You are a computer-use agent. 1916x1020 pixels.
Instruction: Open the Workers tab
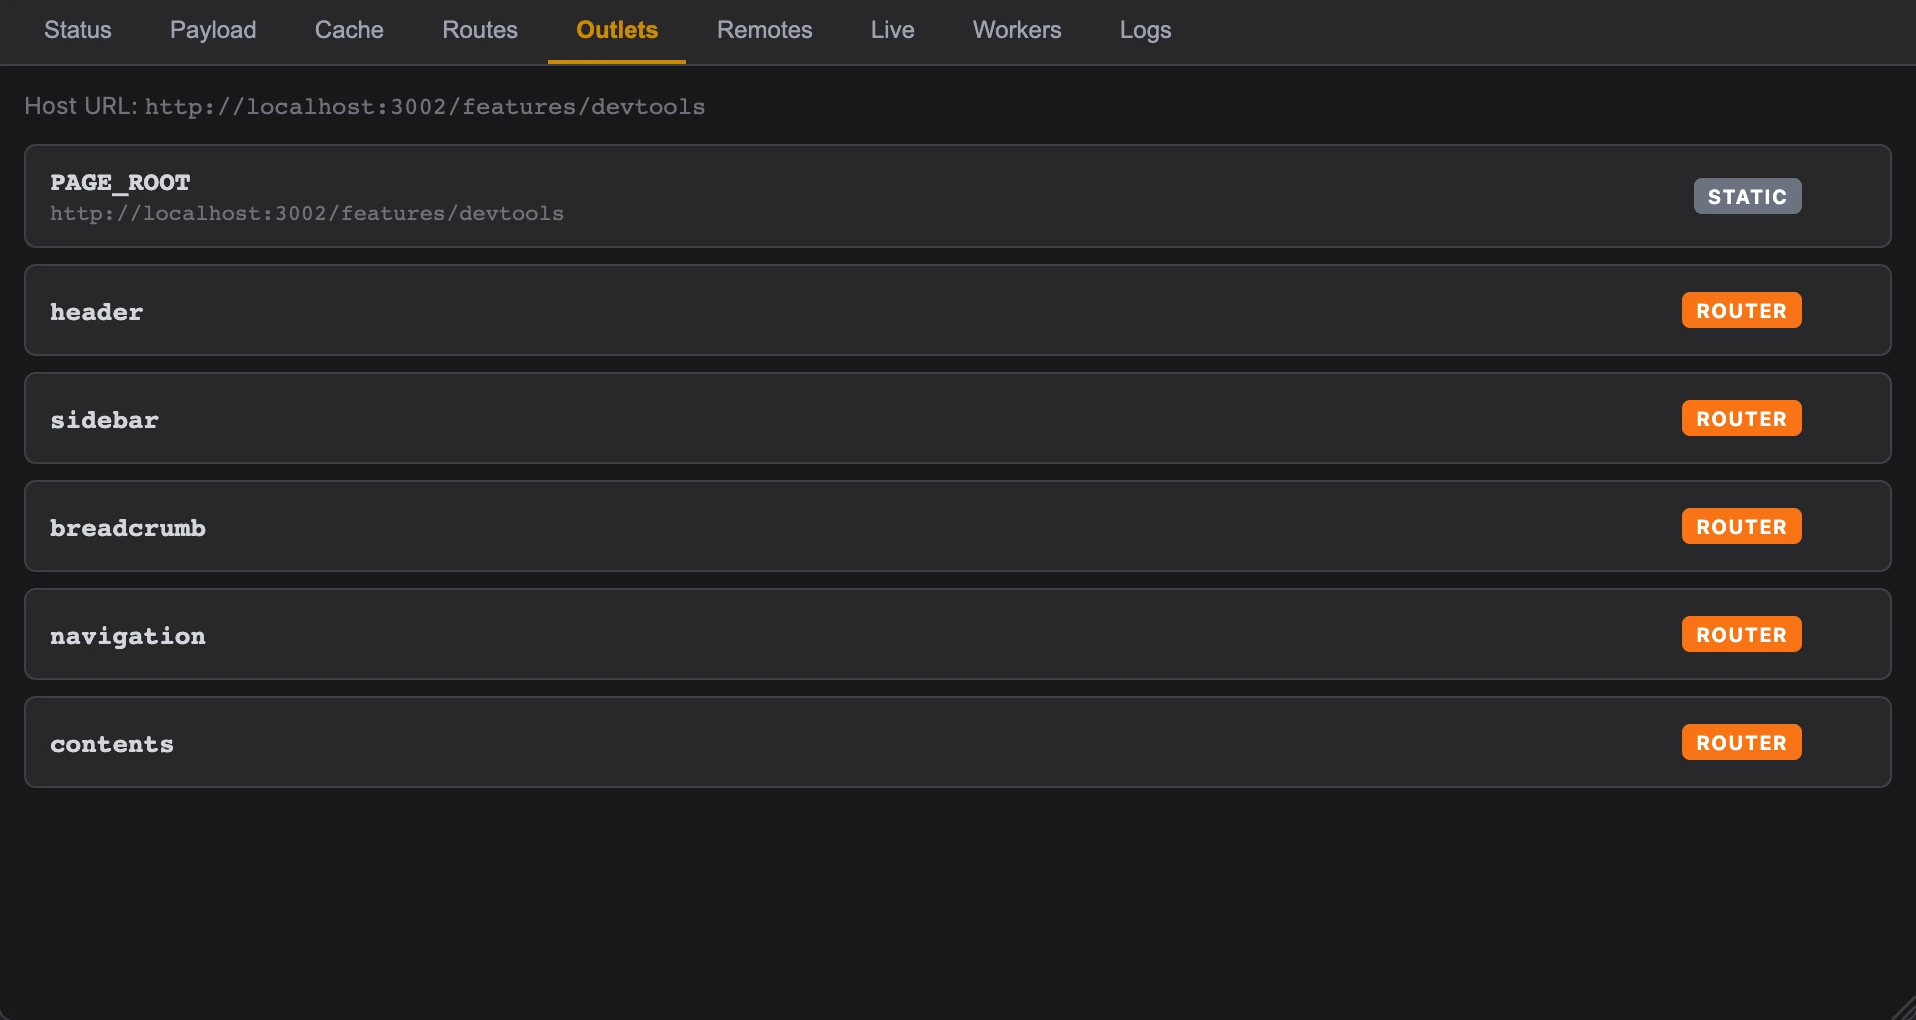(x=1017, y=30)
